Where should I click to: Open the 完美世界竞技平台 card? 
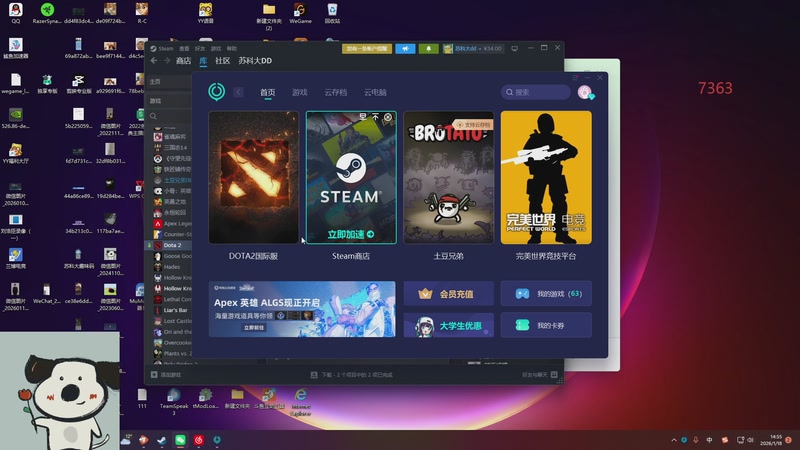[546, 178]
